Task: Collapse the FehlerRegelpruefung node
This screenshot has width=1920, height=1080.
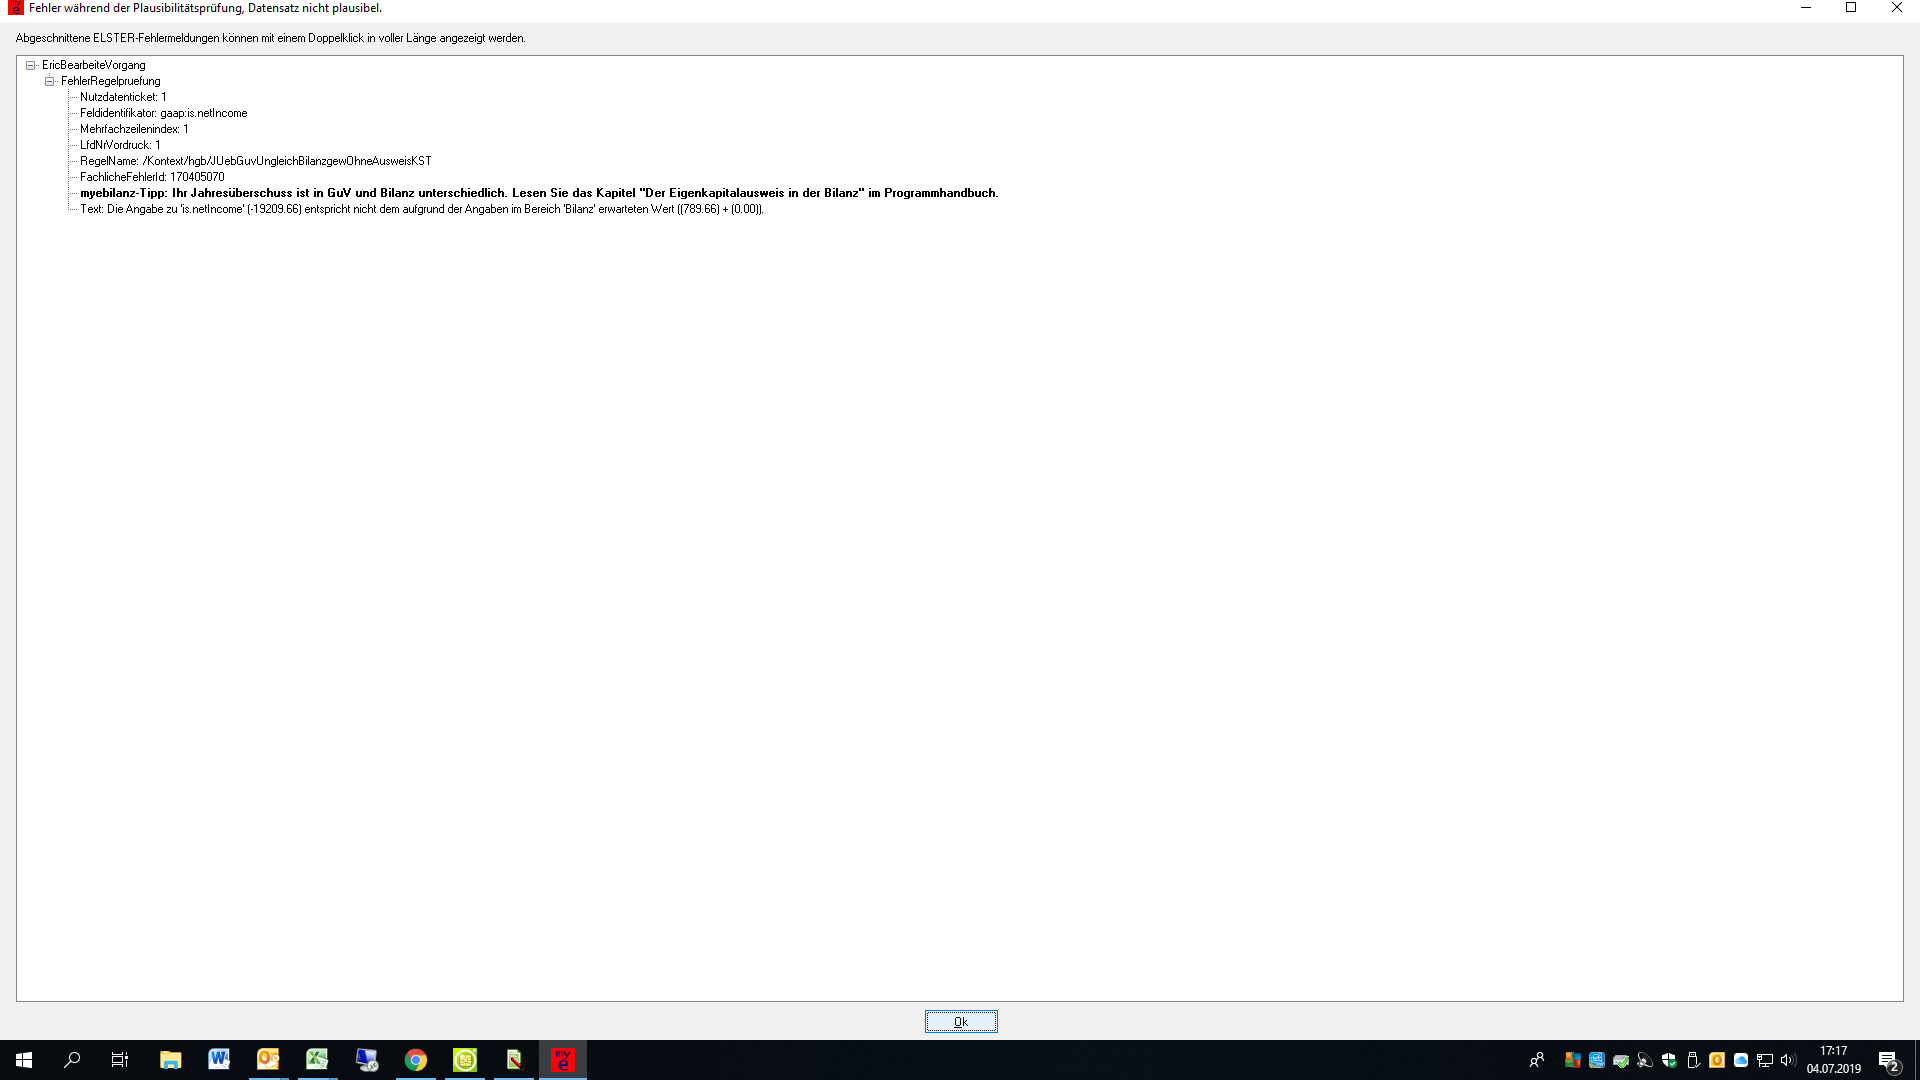Action: point(49,81)
